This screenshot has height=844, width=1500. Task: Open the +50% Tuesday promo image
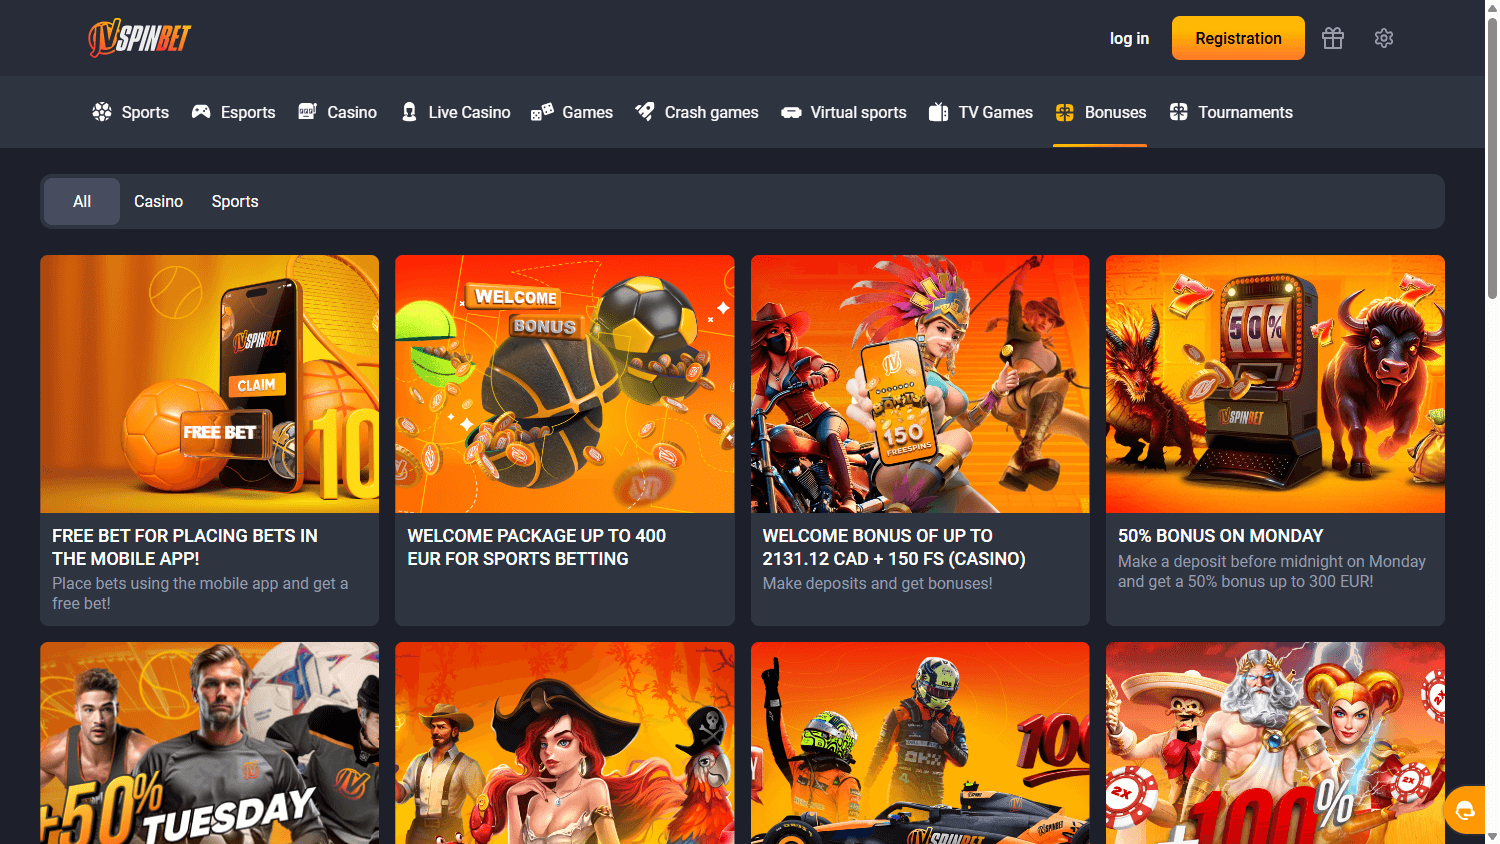(x=209, y=743)
